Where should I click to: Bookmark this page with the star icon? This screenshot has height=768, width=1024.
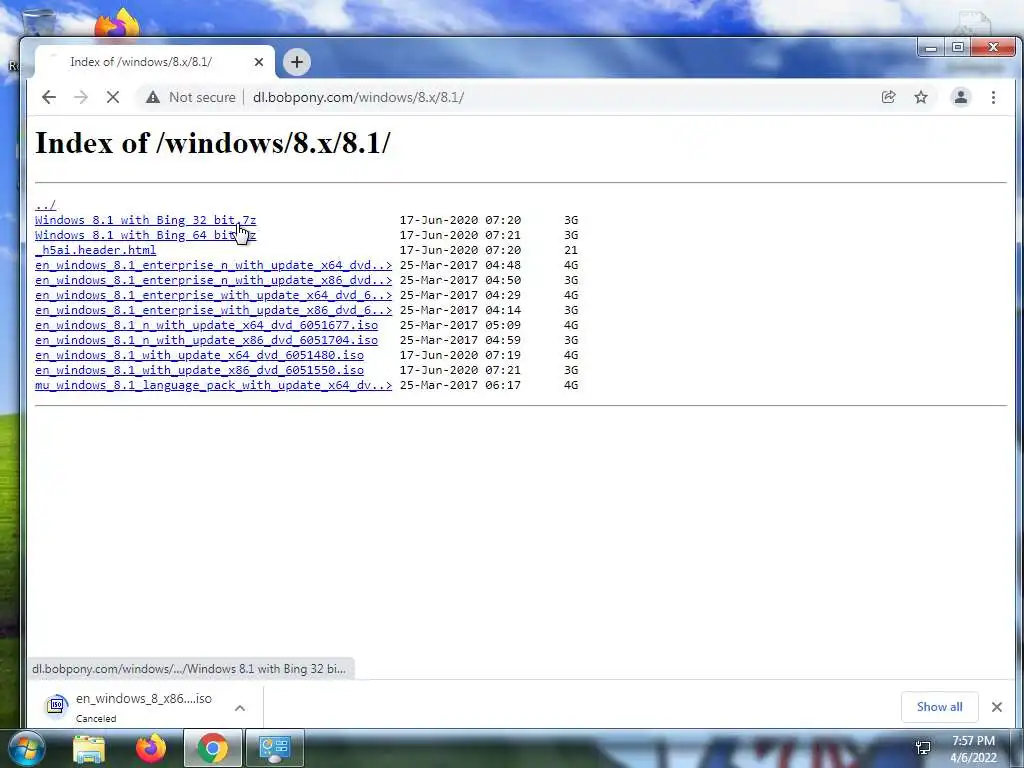click(x=921, y=97)
